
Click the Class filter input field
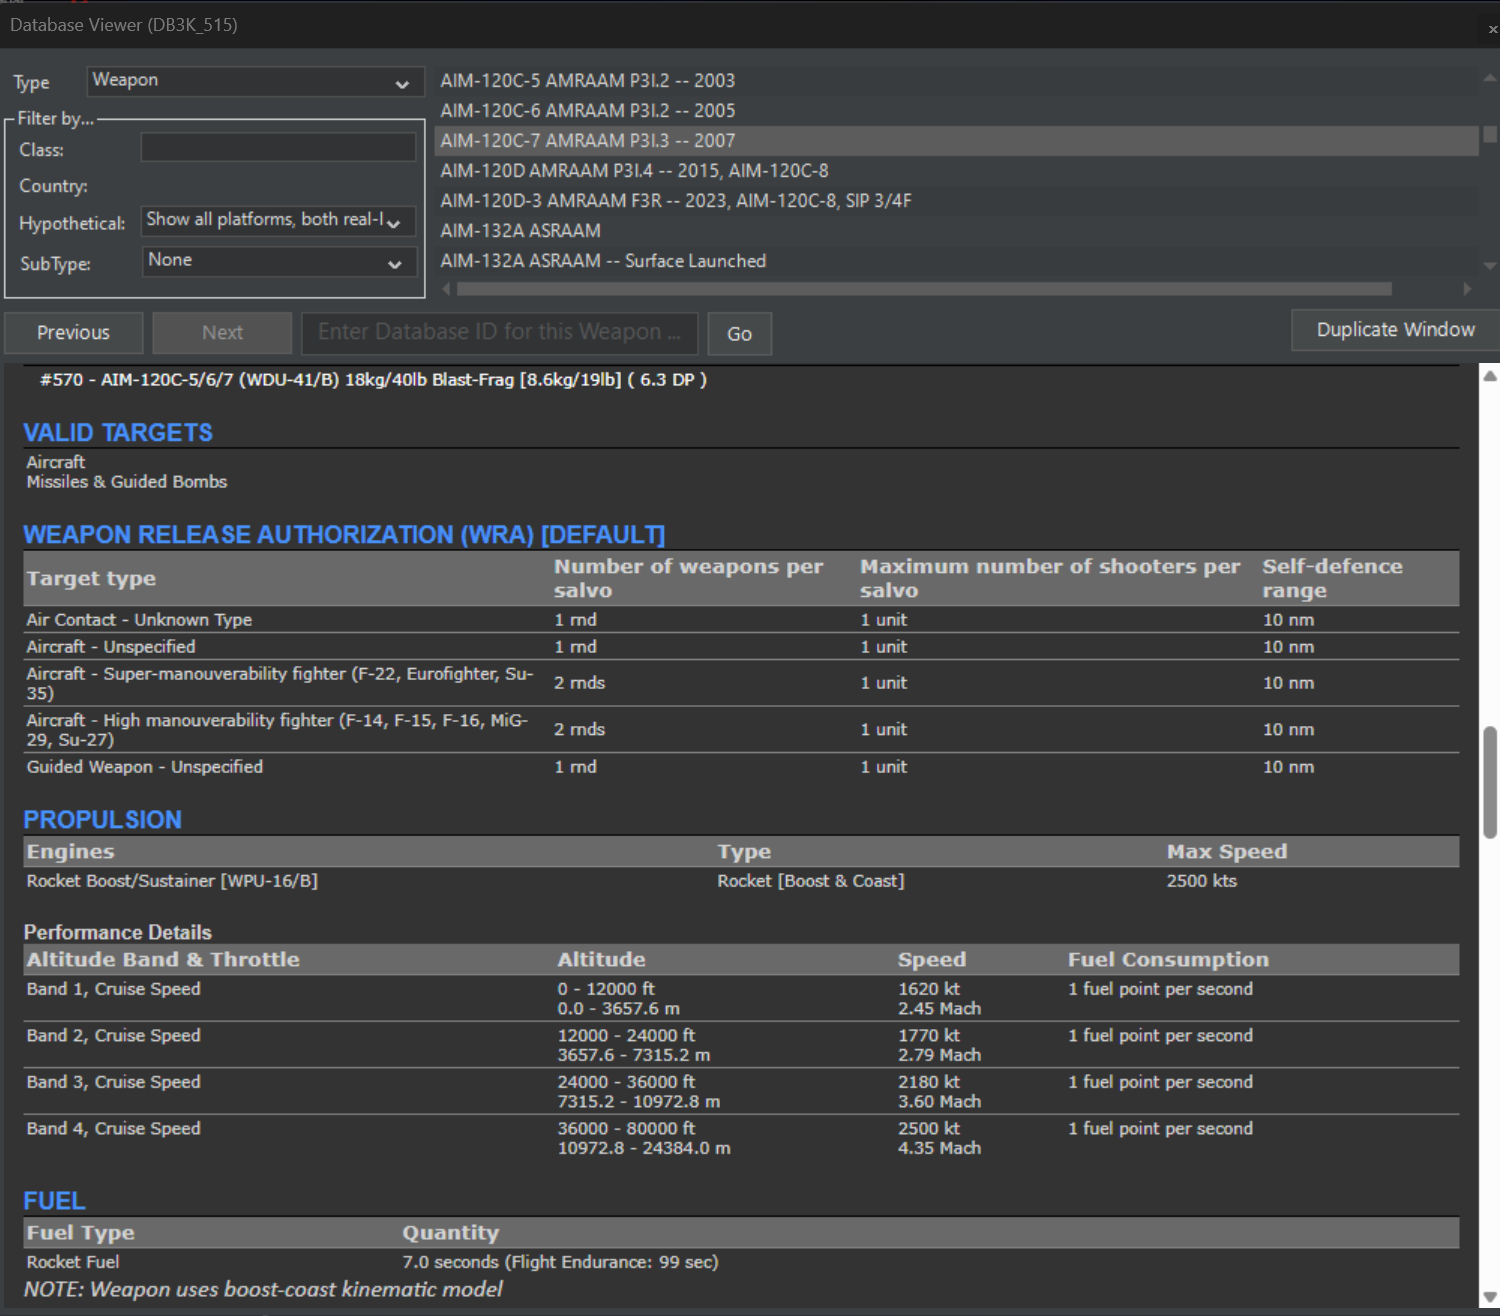[x=278, y=146]
